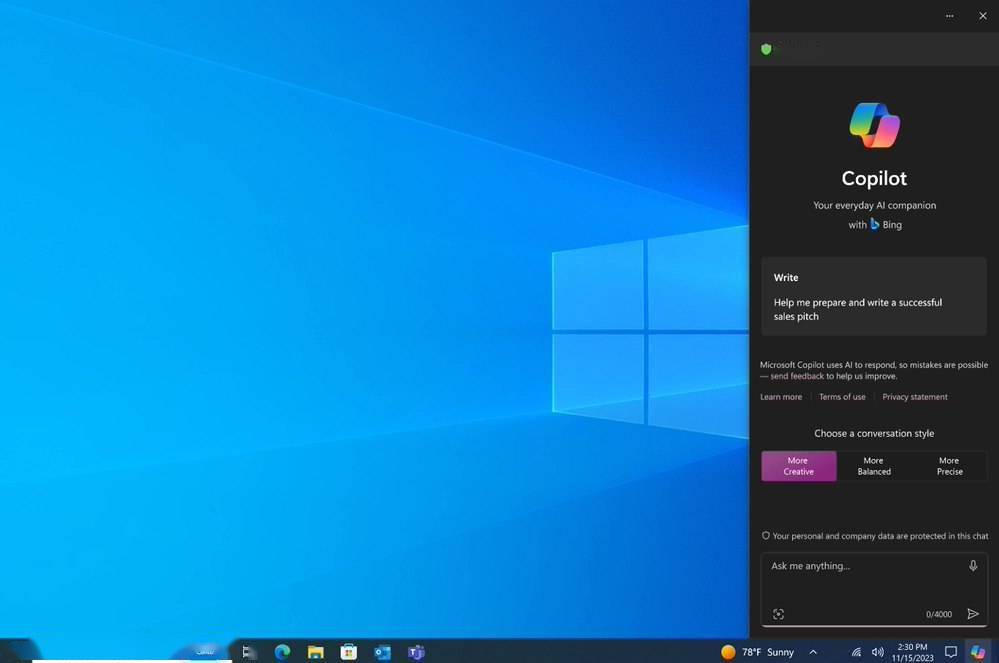
Task: Send the message with the arrow icon
Action: tap(973, 614)
